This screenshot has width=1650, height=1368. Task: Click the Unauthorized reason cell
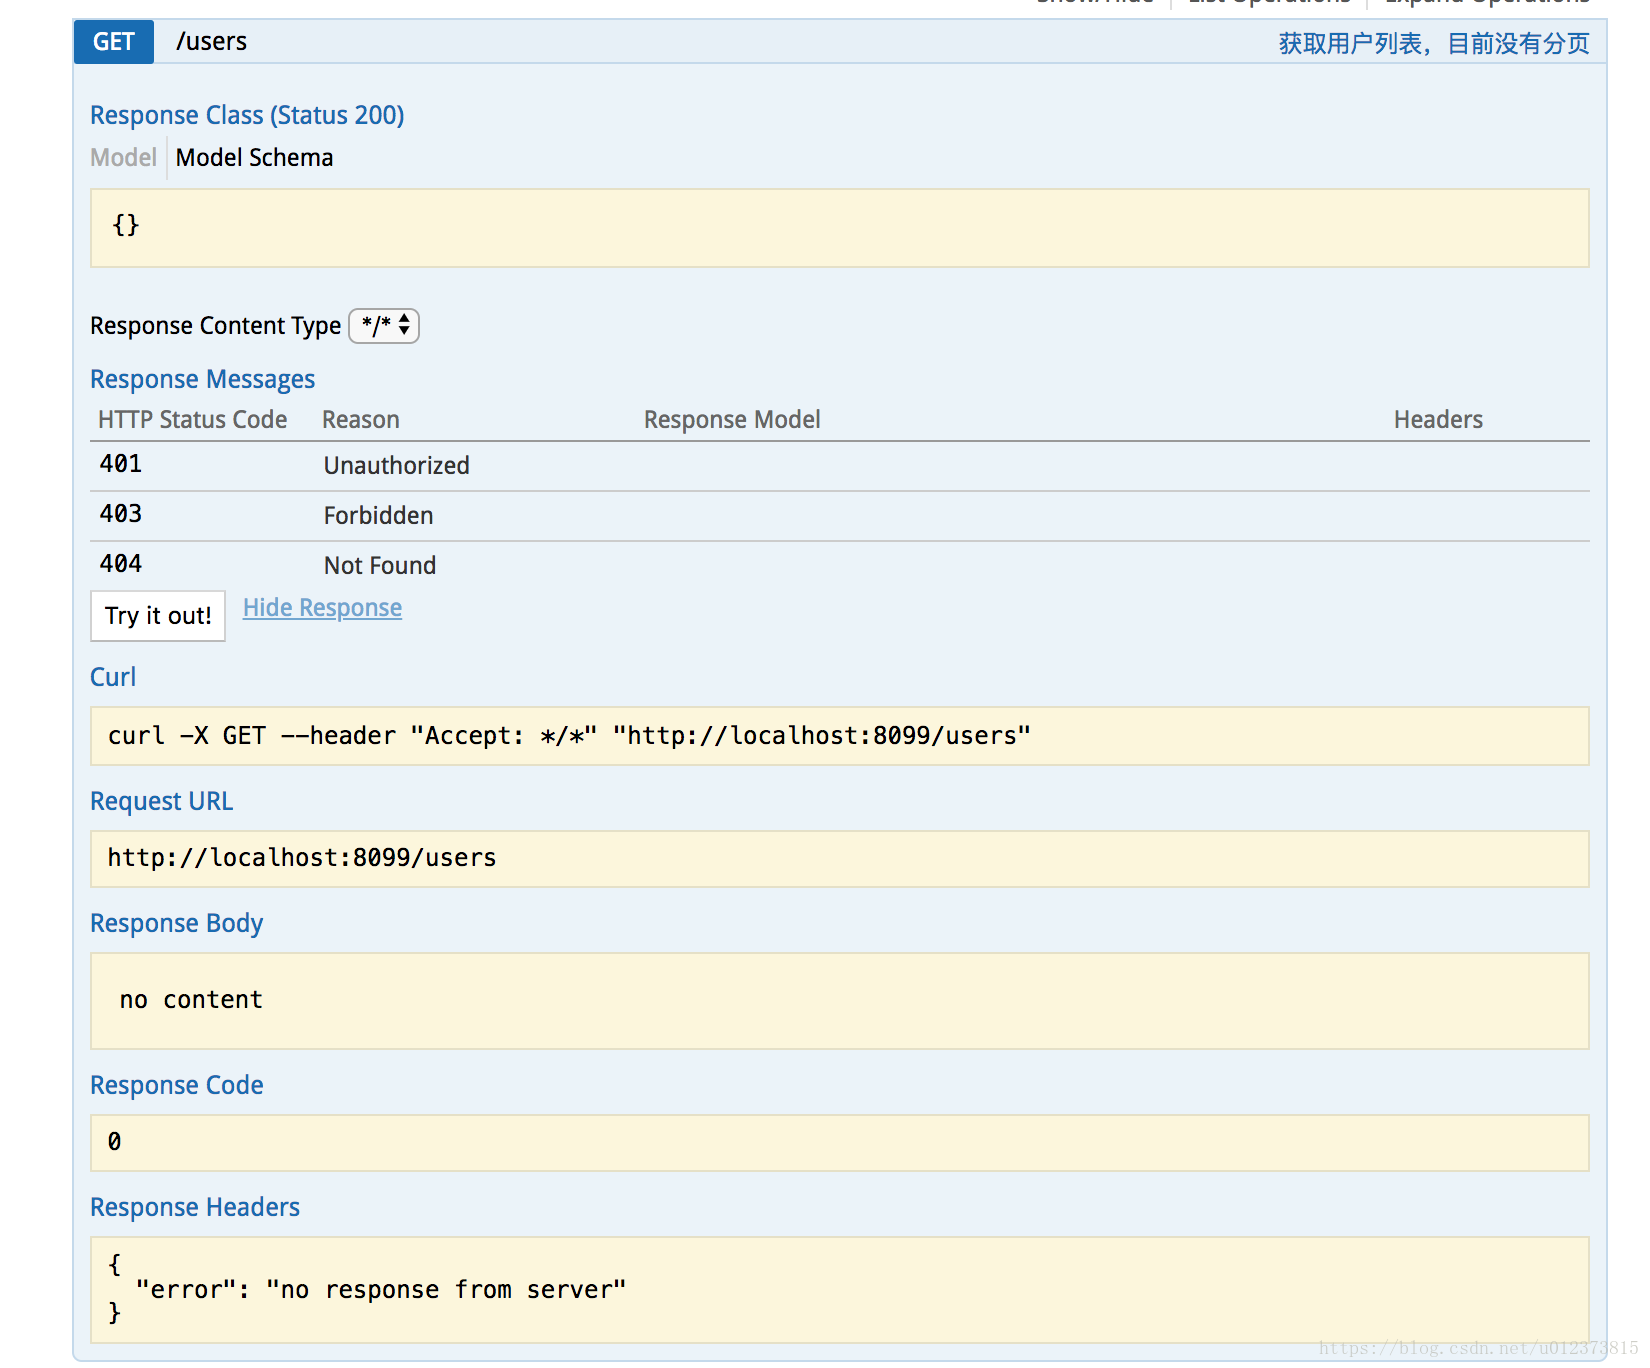coord(396,466)
